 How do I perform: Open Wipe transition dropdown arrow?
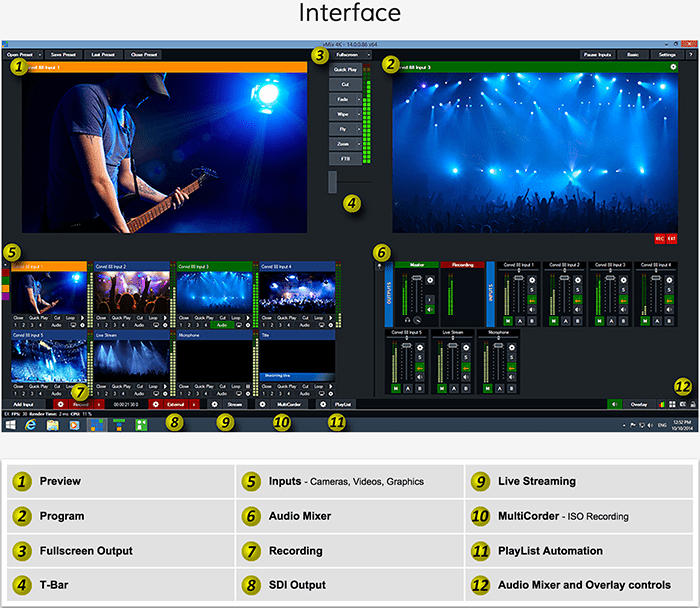pos(359,114)
